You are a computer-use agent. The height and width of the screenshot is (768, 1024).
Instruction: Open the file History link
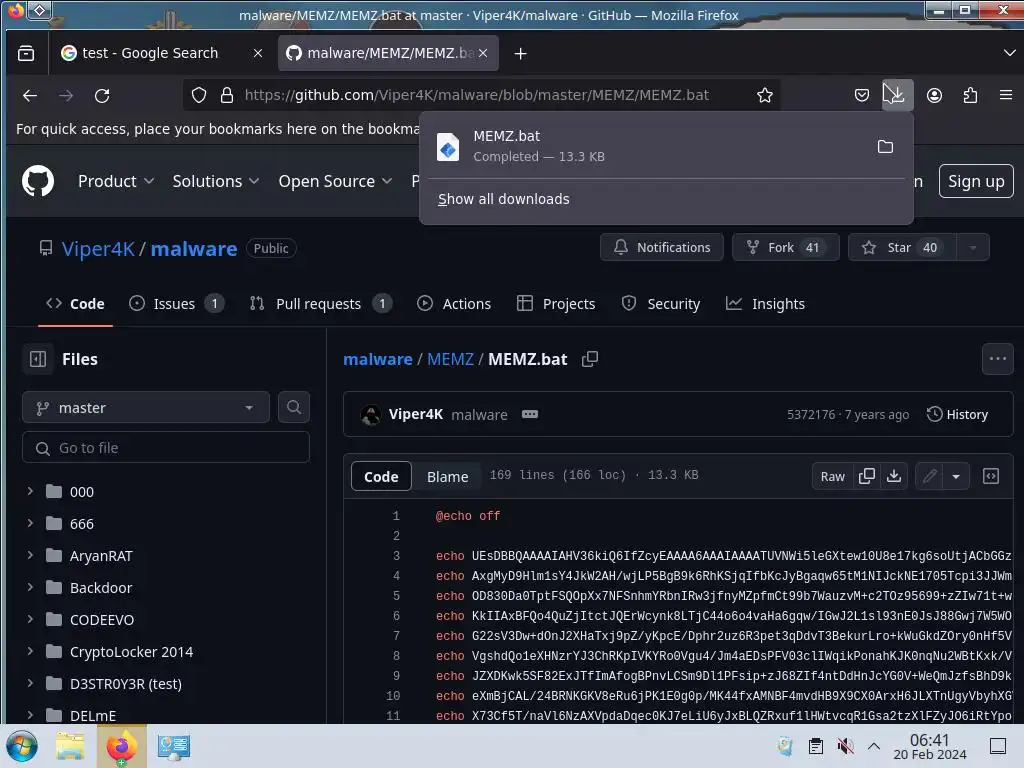point(957,414)
